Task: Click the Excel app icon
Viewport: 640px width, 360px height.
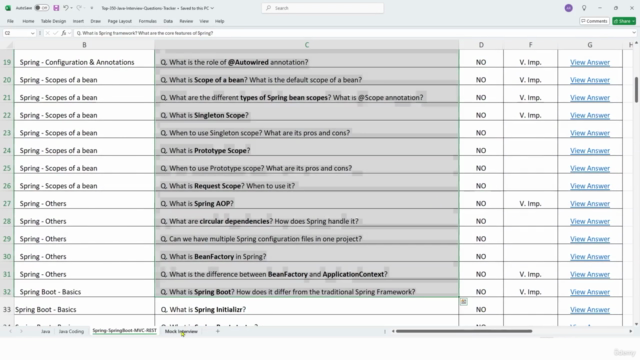Action: click(8, 8)
